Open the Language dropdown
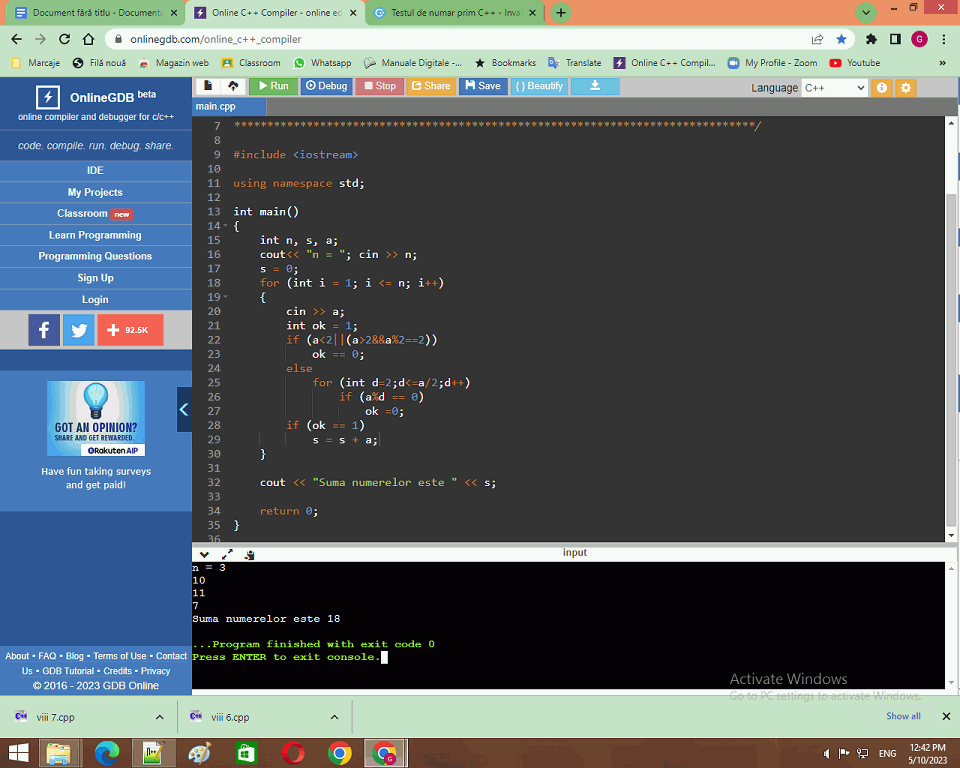 click(834, 87)
